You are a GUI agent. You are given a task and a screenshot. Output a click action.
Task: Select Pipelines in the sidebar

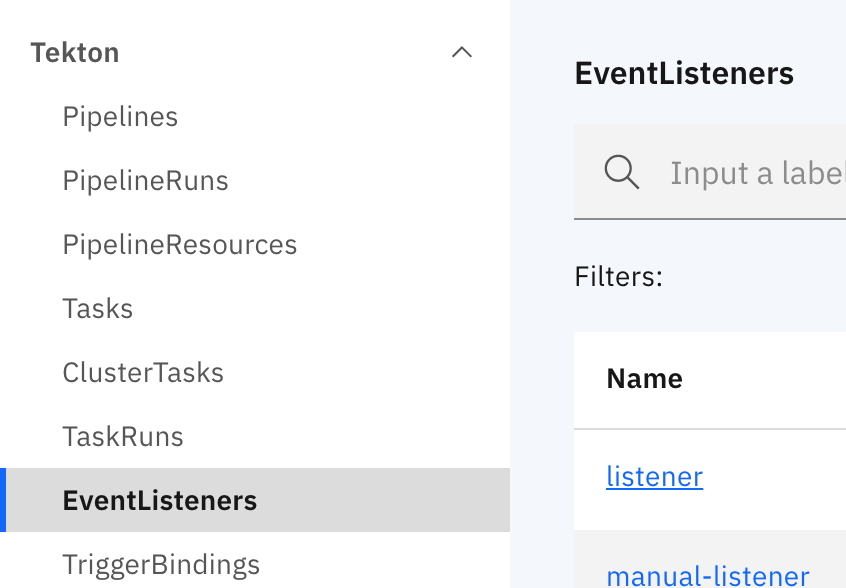(120, 116)
